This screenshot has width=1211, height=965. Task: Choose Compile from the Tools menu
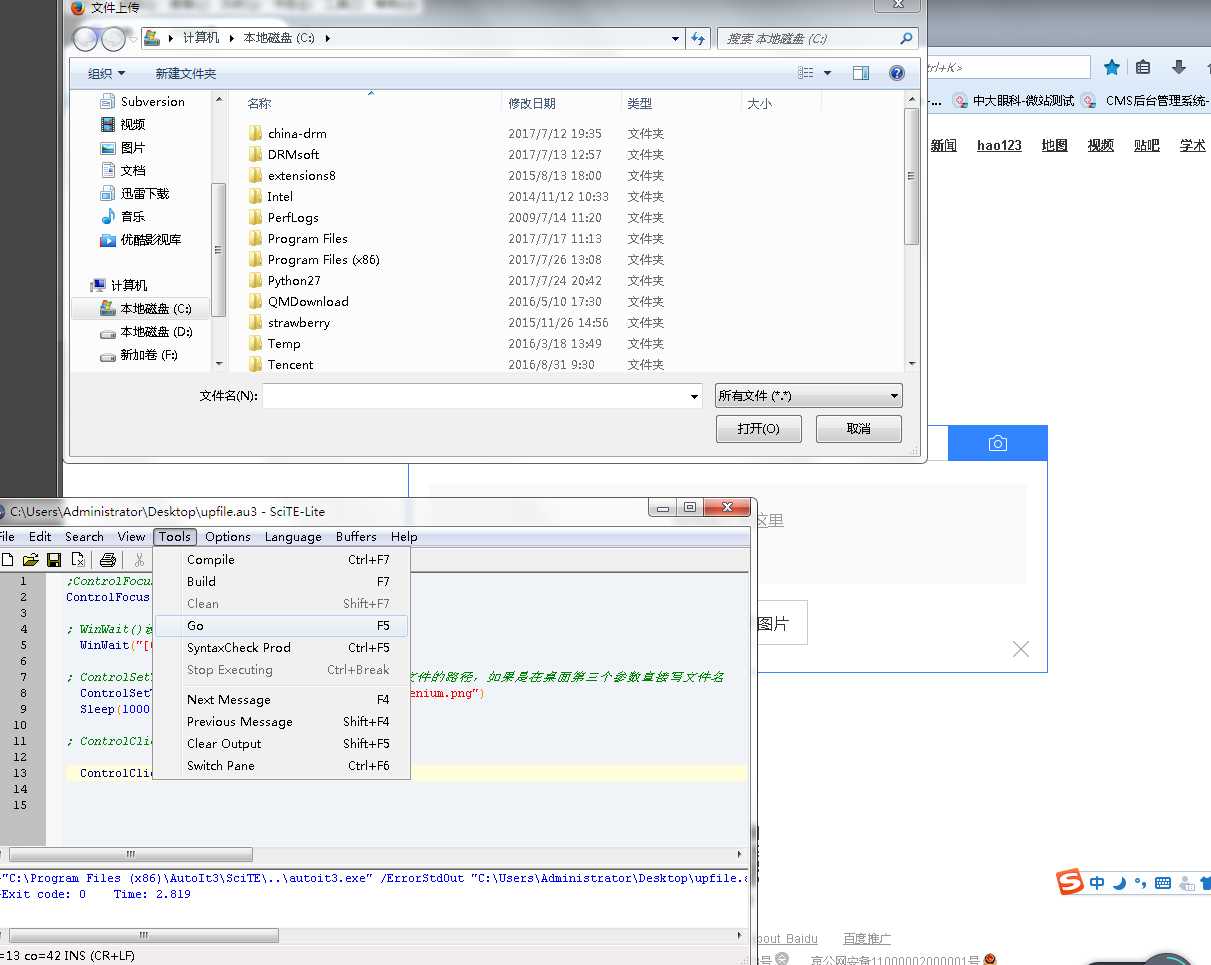[281, 560]
